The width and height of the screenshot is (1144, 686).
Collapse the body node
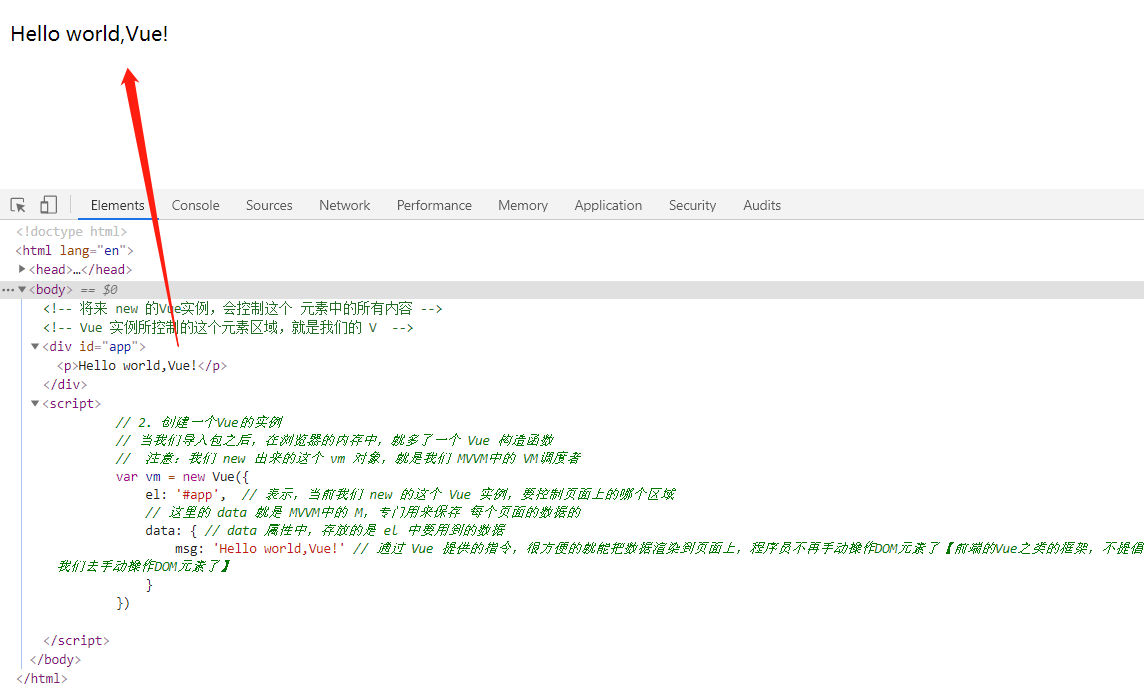(22, 290)
